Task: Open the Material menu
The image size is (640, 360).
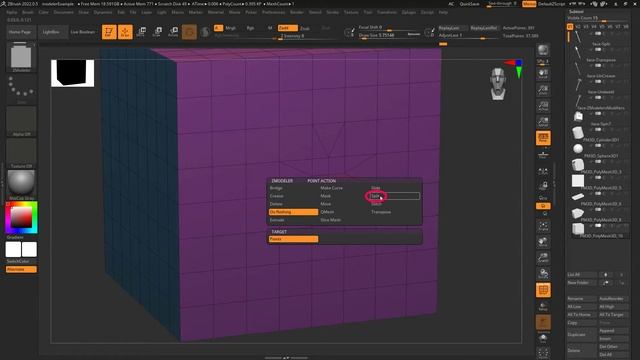Action: coord(216,12)
